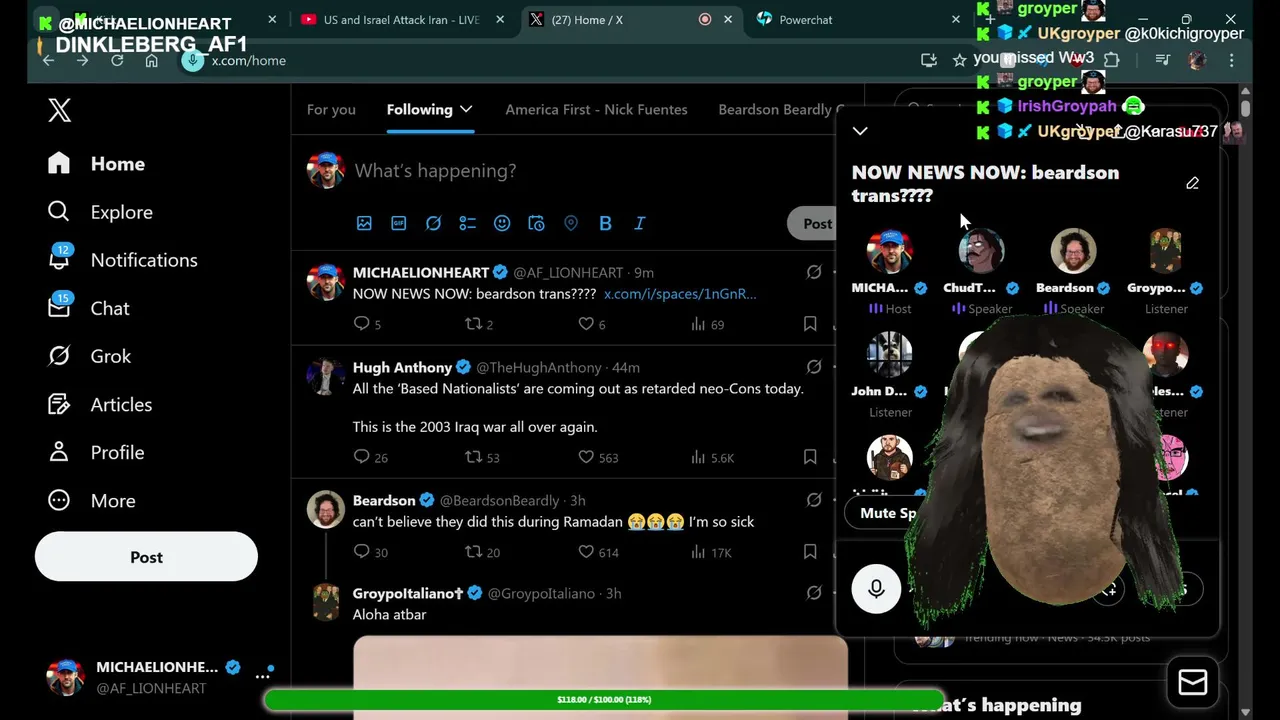
Task: Open Beardson profile name in feed
Action: (384, 500)
